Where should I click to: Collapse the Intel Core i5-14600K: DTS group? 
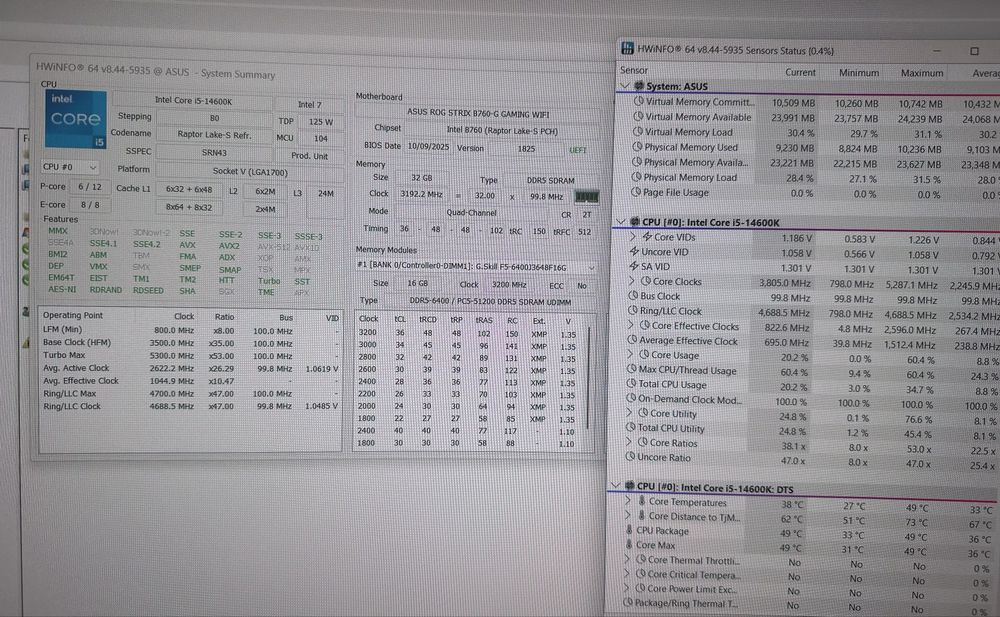point(615,486)
